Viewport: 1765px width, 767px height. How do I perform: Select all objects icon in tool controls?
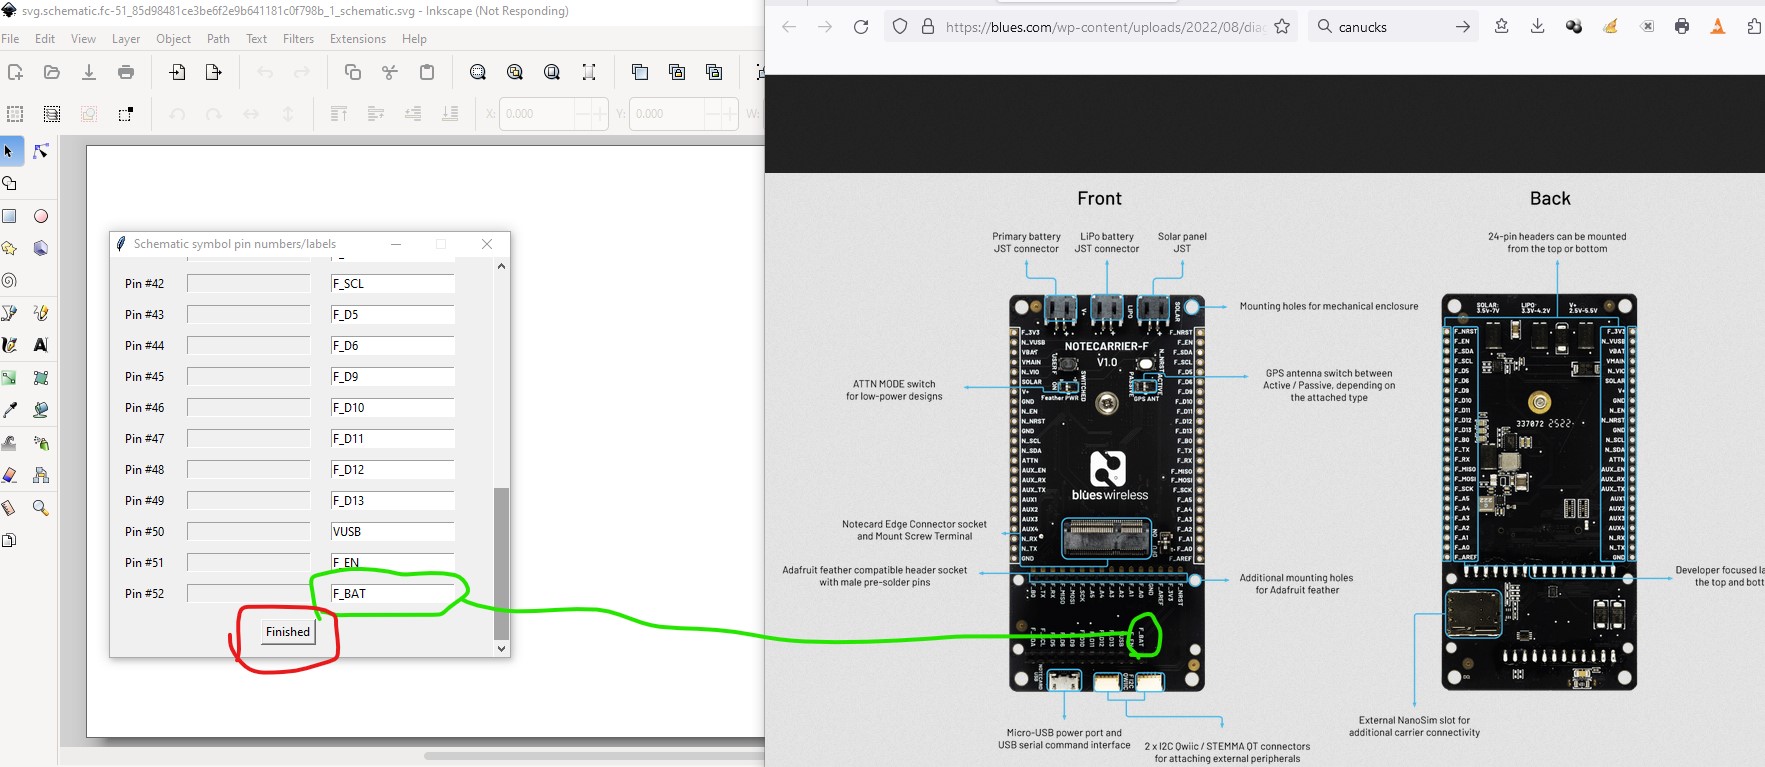[15, 114]
